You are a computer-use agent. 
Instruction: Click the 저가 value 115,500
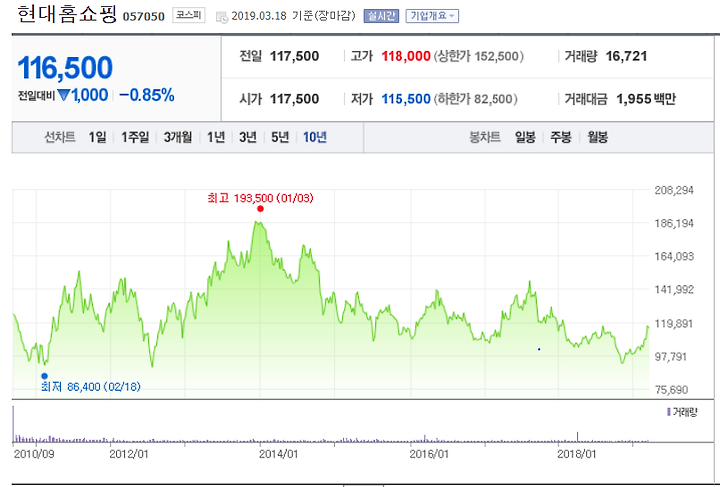tap(406, 99)
